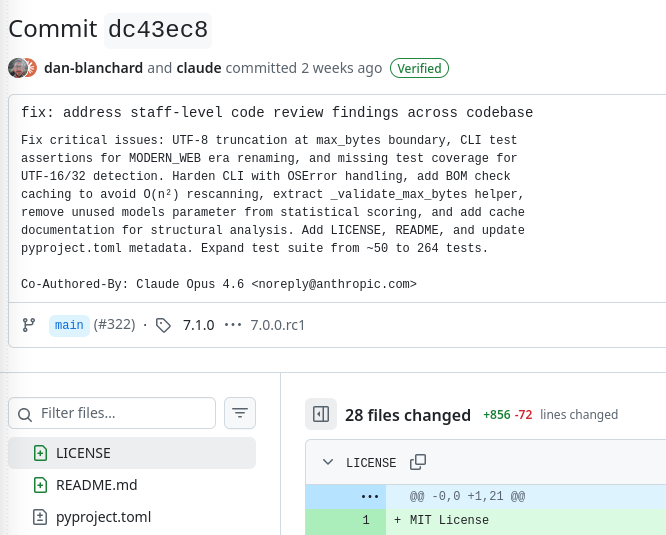
Task: Focus the Filter files search field
Action: coord(124,413)
